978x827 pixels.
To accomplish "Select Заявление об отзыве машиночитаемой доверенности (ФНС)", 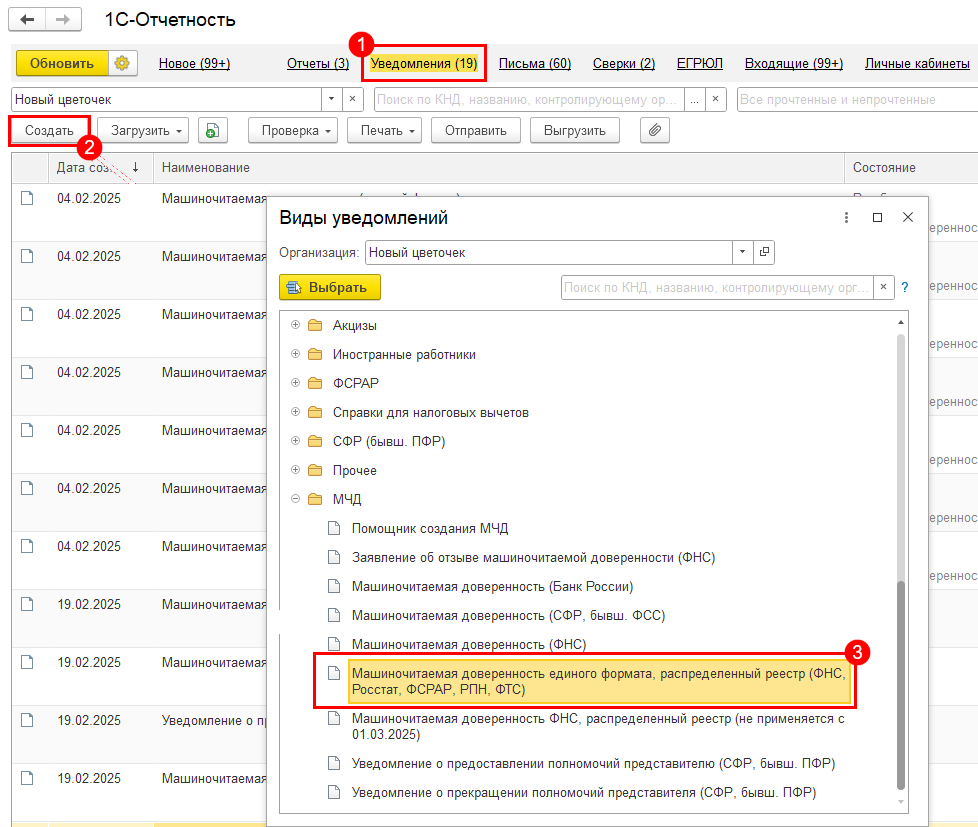I will click(533, 557).
